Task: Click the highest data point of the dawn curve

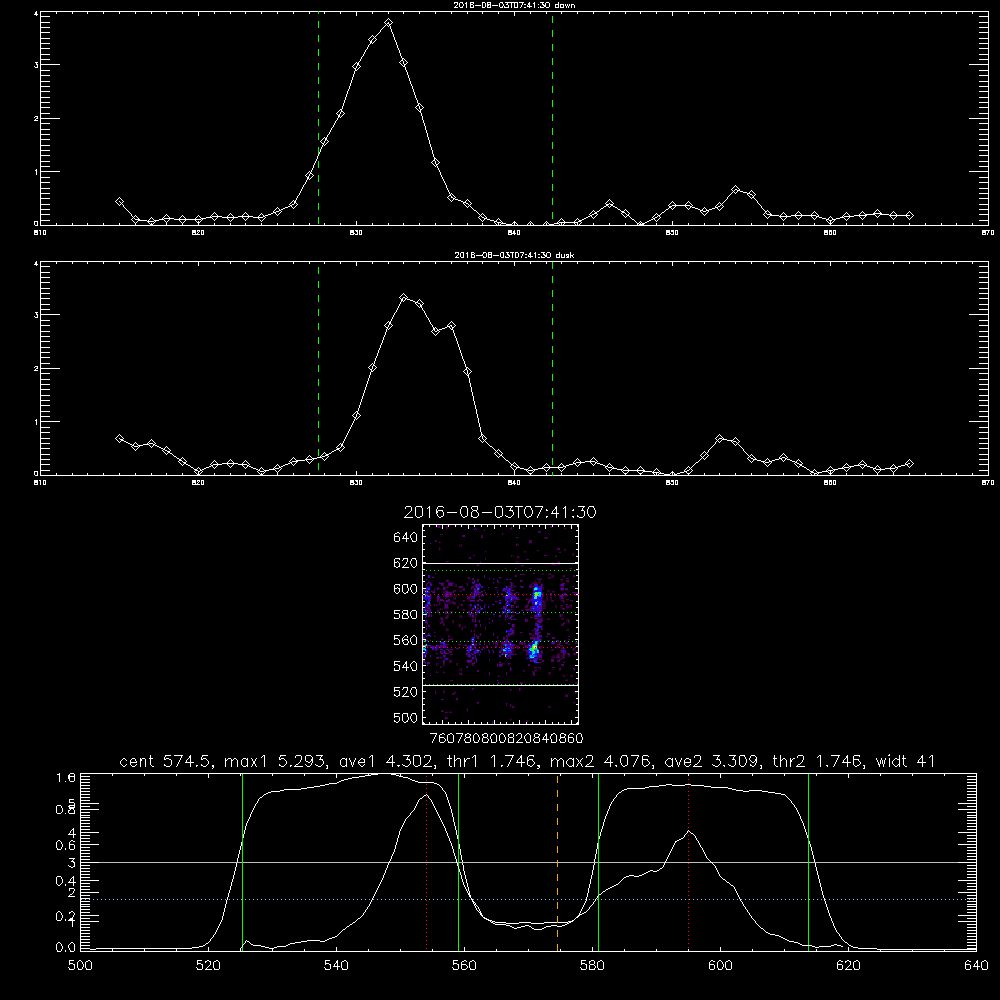Action: point(388,23)
